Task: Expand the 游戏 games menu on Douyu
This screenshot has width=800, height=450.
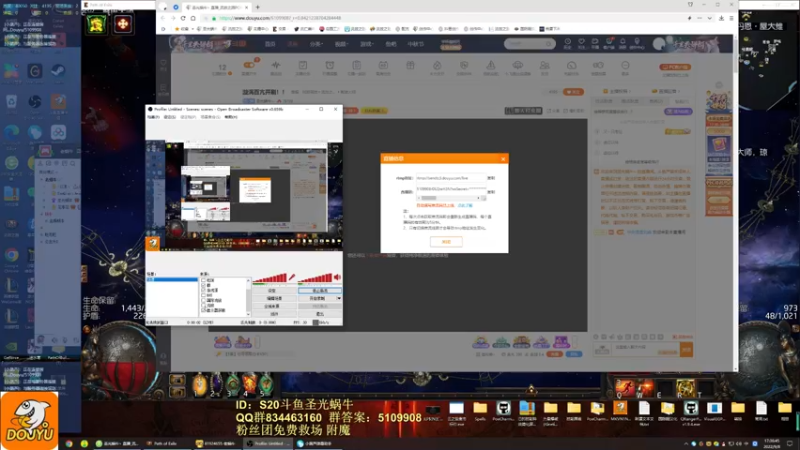Action: point(366,44)
